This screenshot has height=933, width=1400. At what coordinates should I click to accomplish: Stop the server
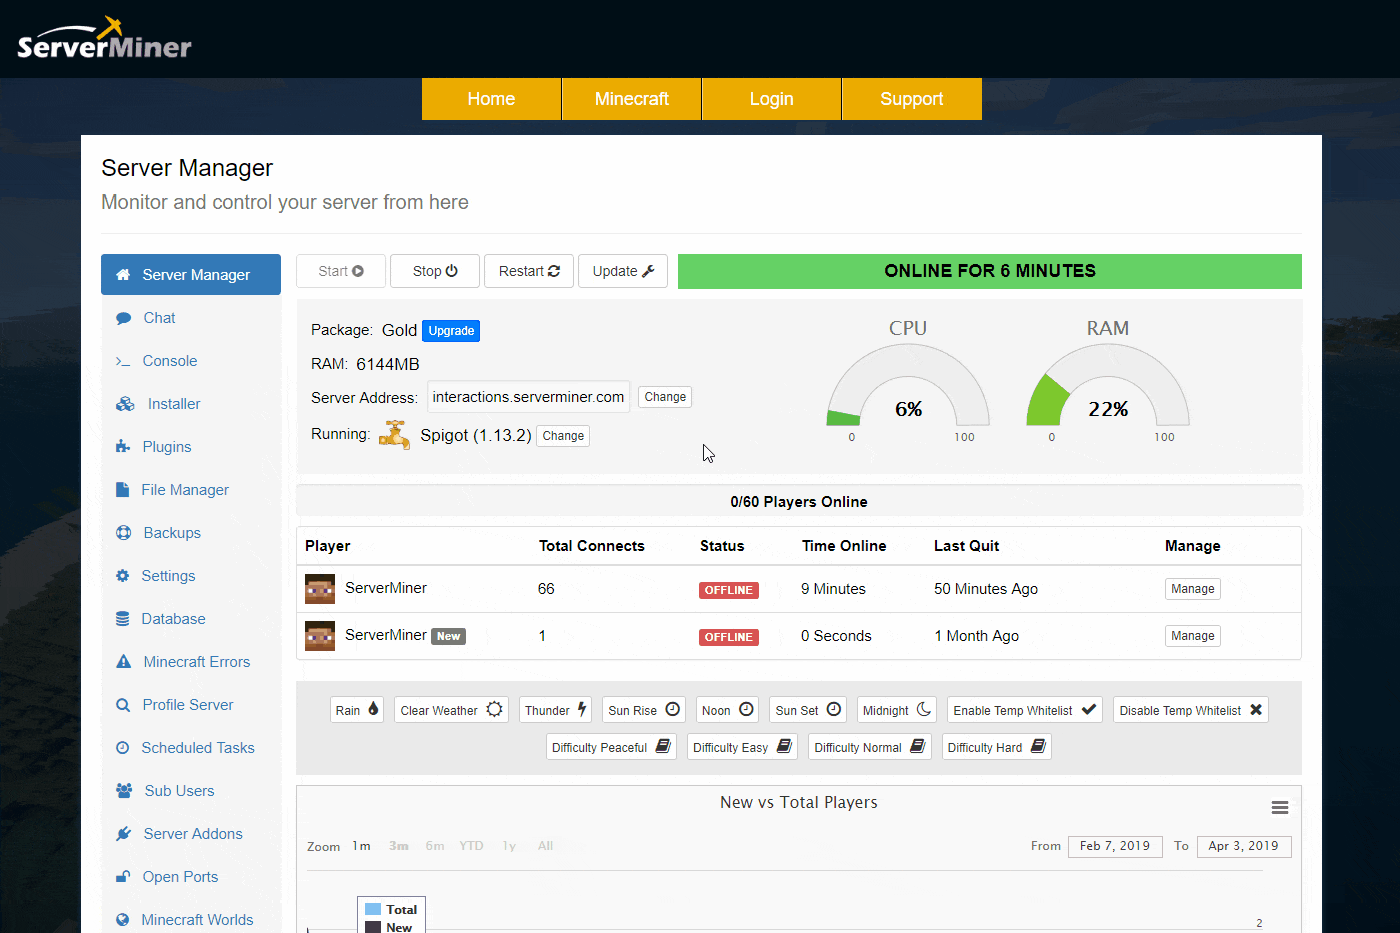[x=435, y=271]
